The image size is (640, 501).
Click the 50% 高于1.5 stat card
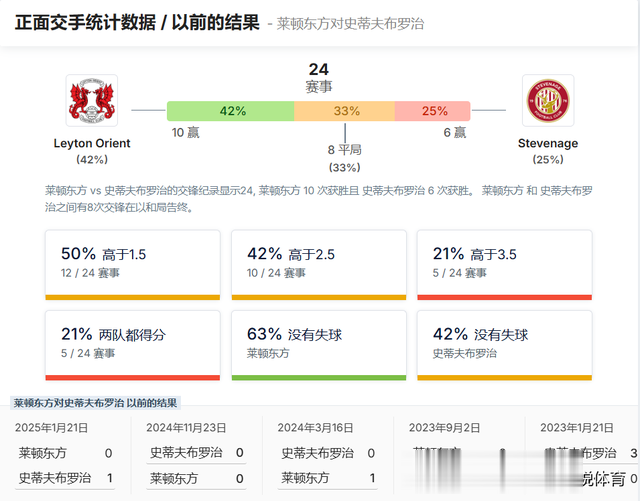click(x=132, y=264)
